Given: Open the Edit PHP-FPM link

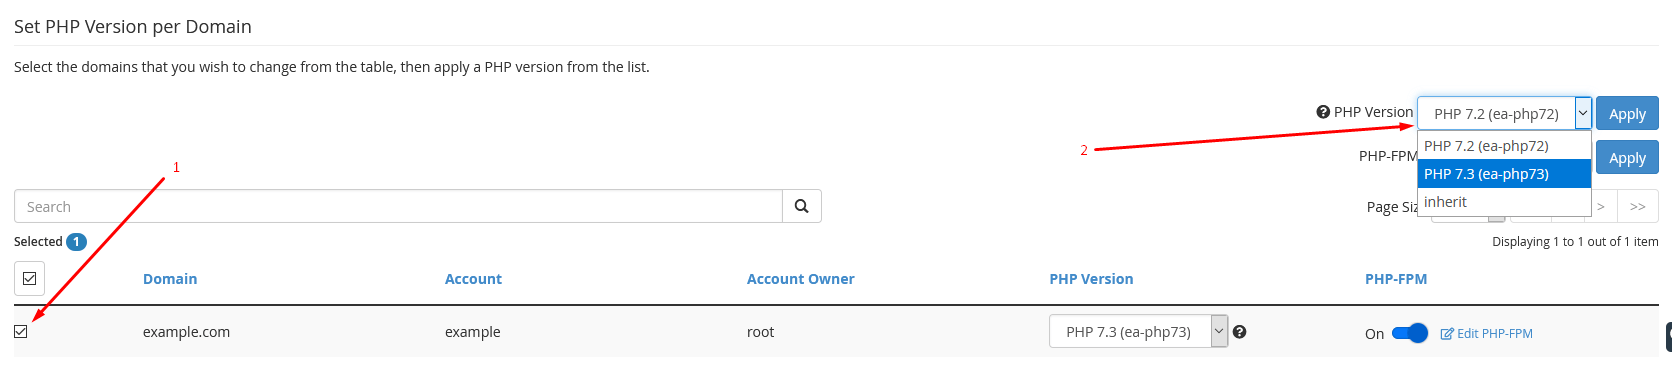Looking at the screenshot, I should (1486, 334).
